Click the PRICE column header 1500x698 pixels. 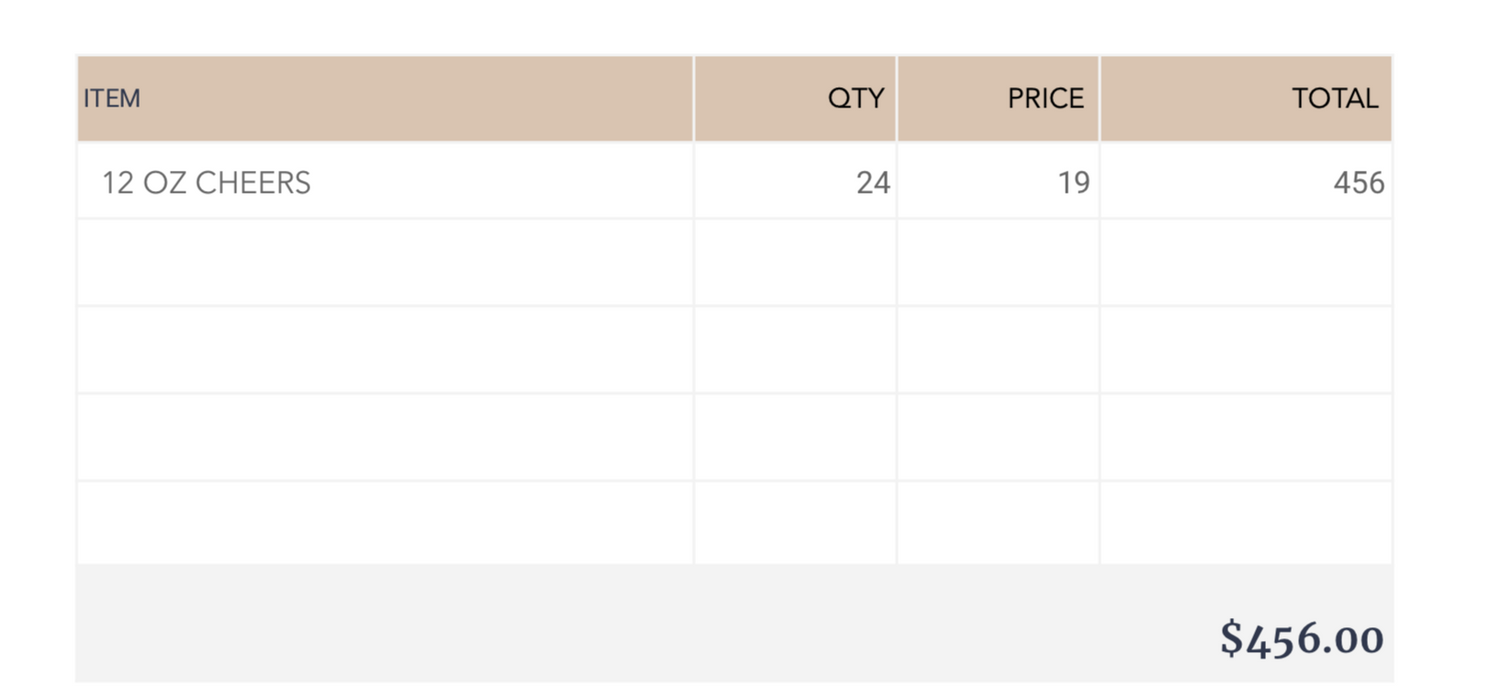998,98
